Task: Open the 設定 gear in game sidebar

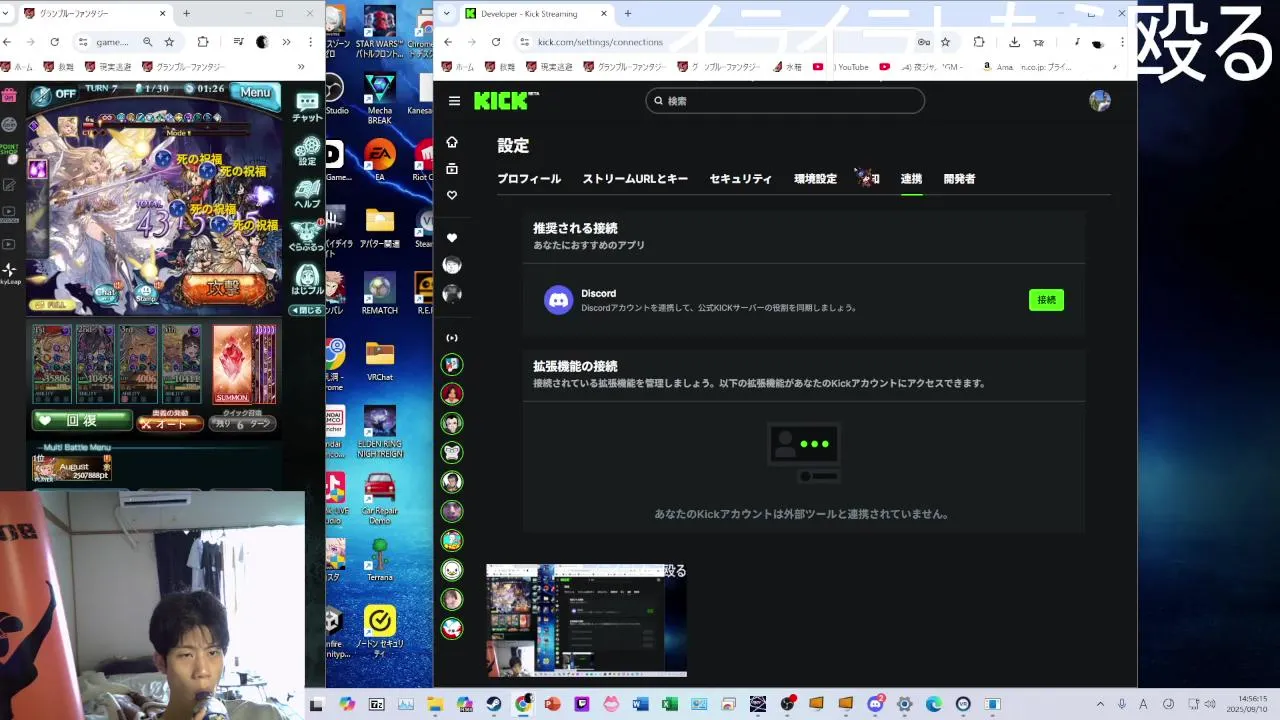Action: [x=307, y=150]
